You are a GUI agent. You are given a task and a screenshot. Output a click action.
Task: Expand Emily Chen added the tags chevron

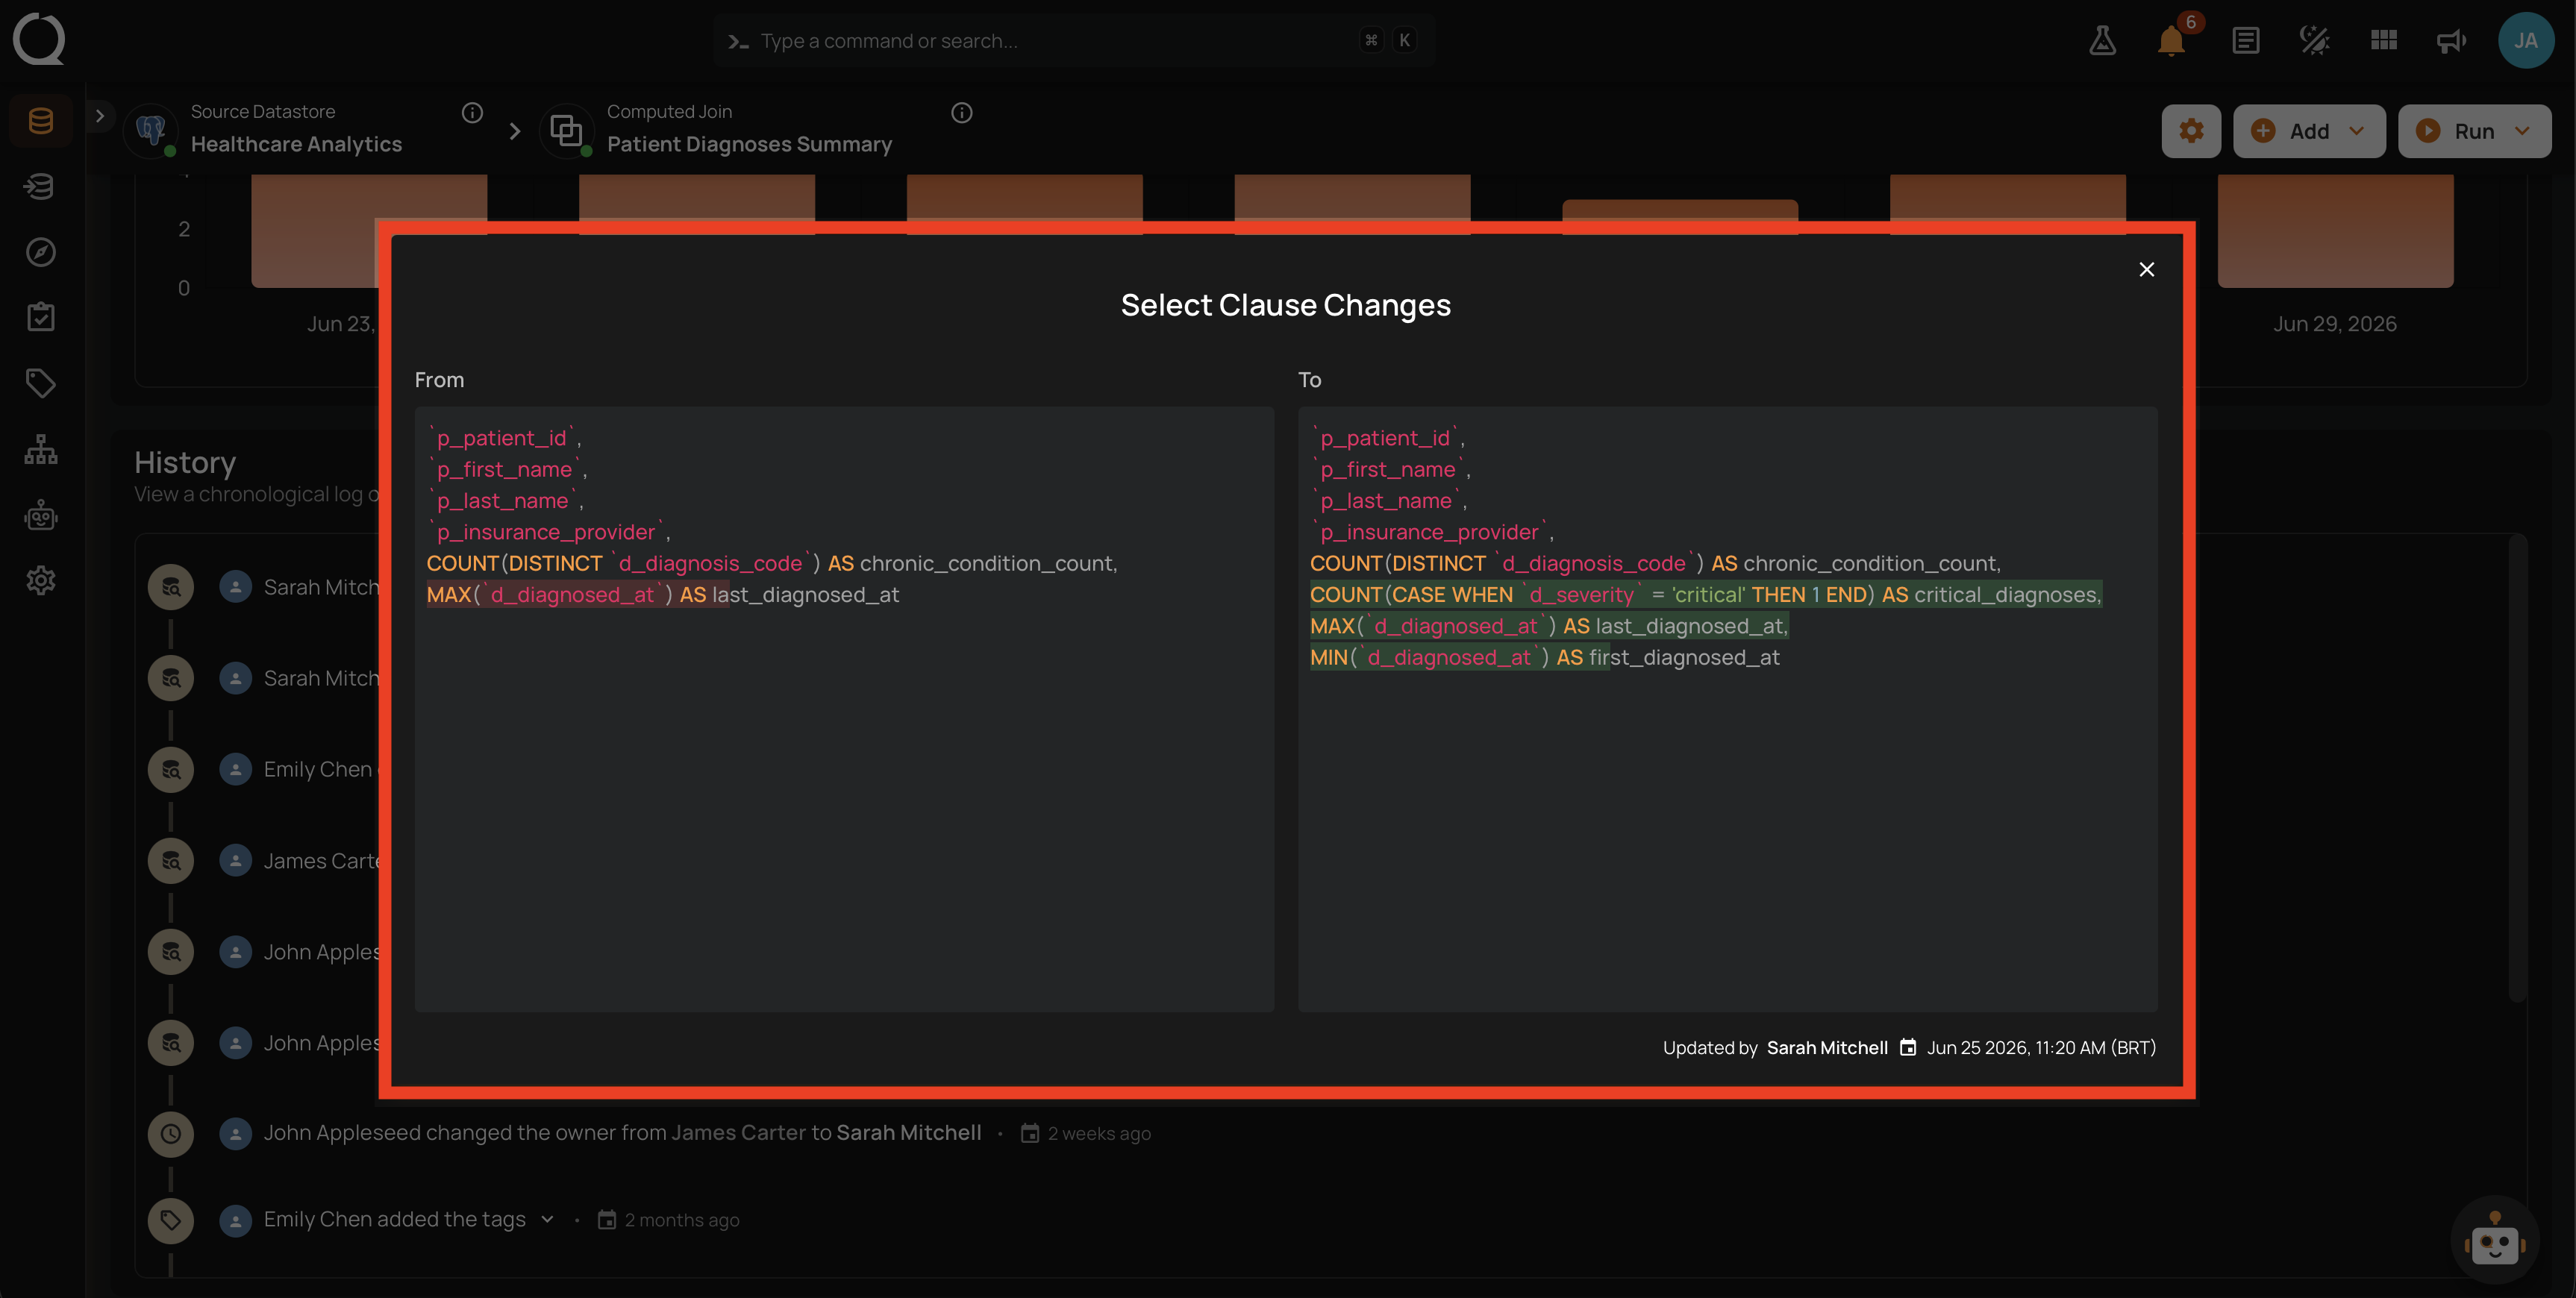547,1219
